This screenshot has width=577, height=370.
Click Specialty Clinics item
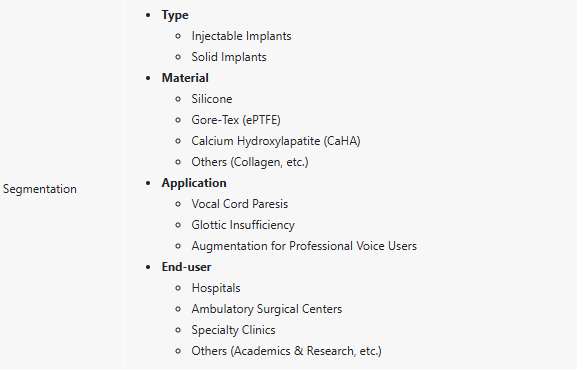click(x=233, y=330)
